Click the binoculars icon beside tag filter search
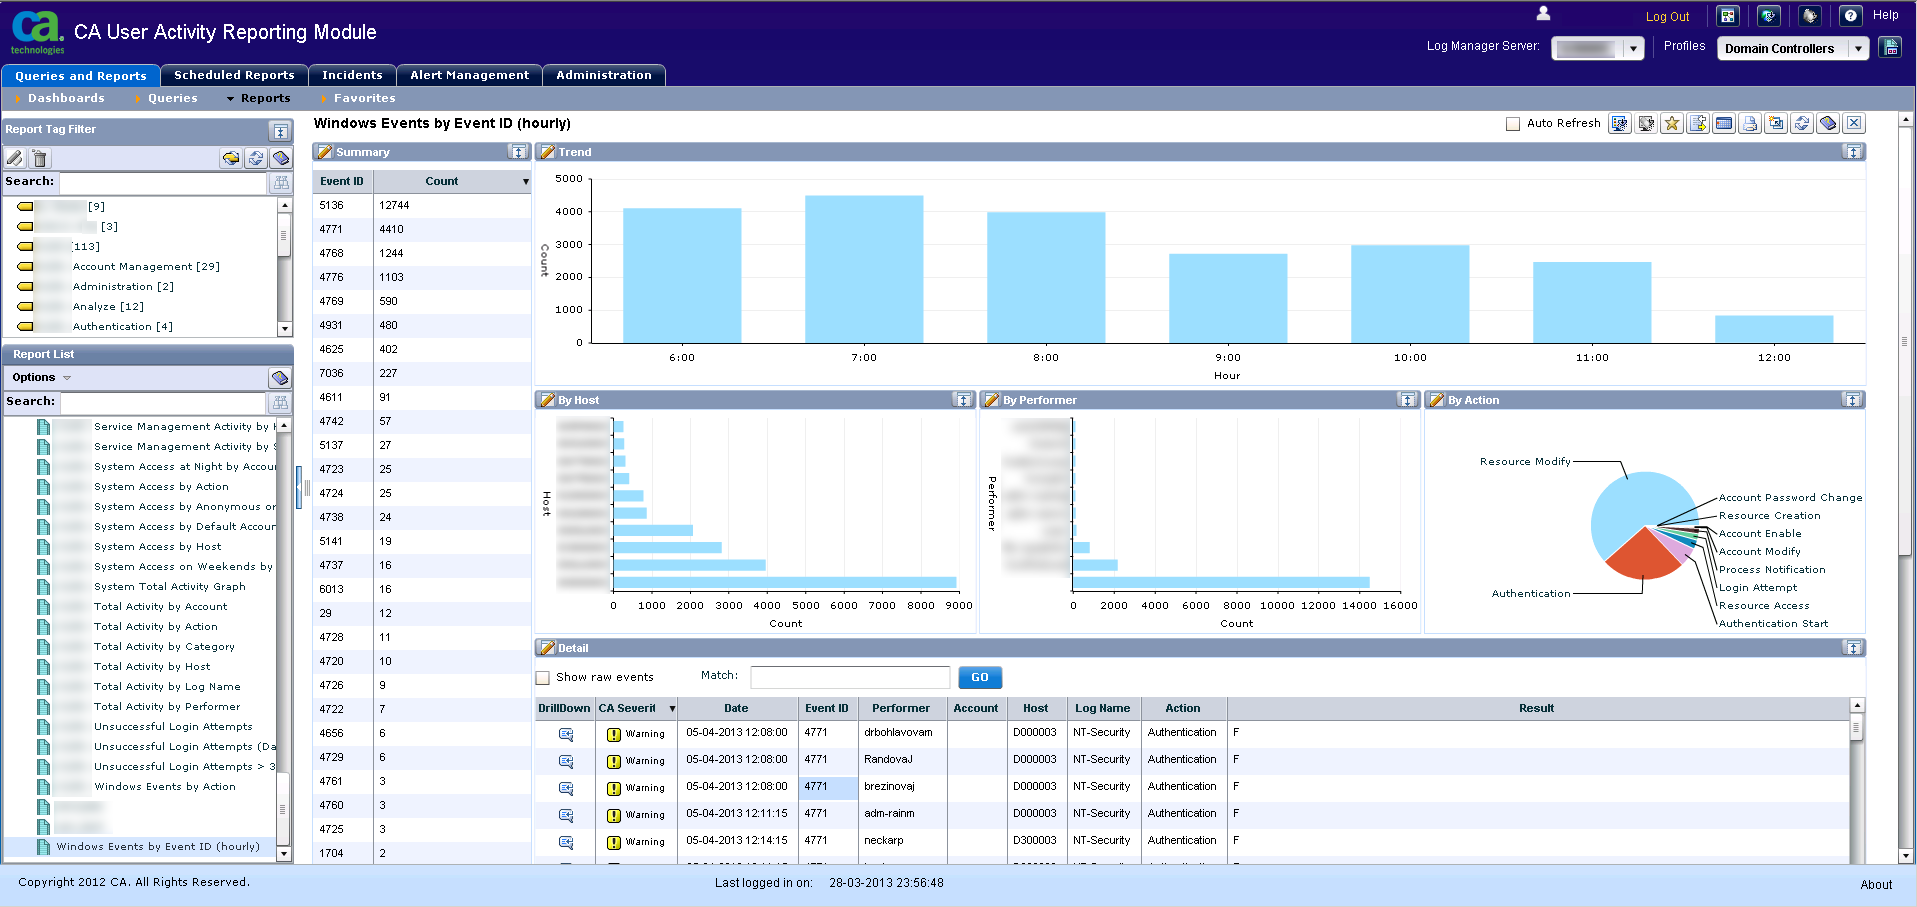 281,182
